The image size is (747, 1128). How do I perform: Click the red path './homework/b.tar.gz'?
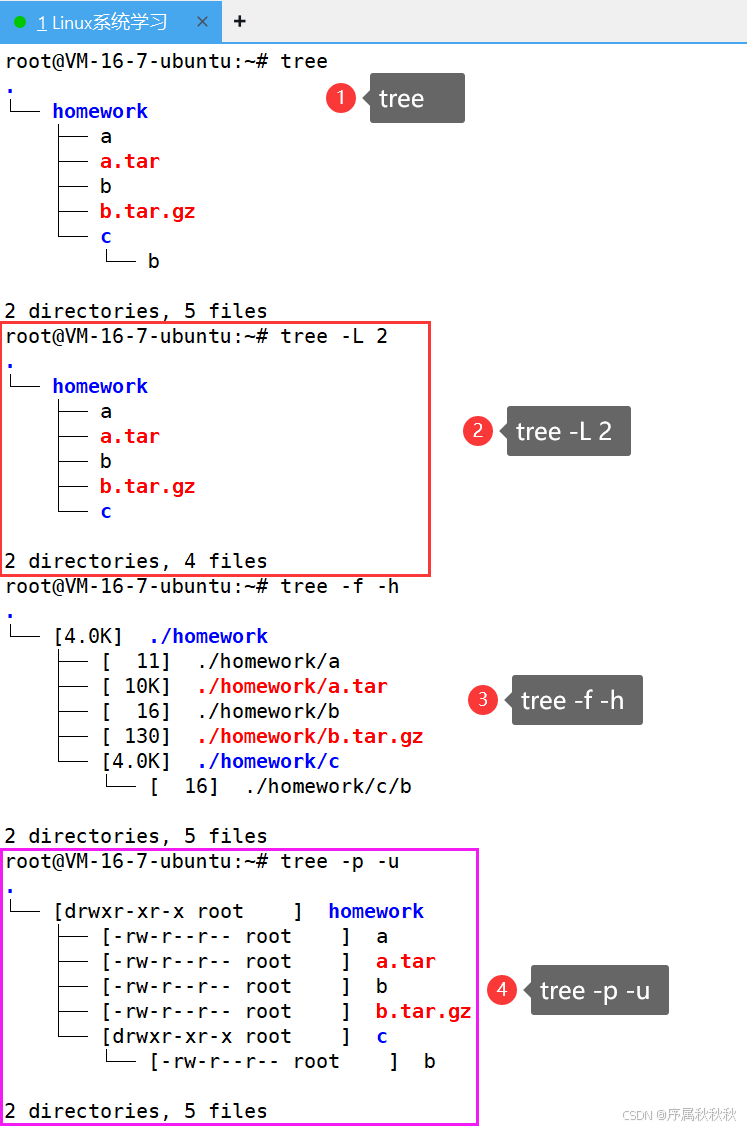(310, 737)
